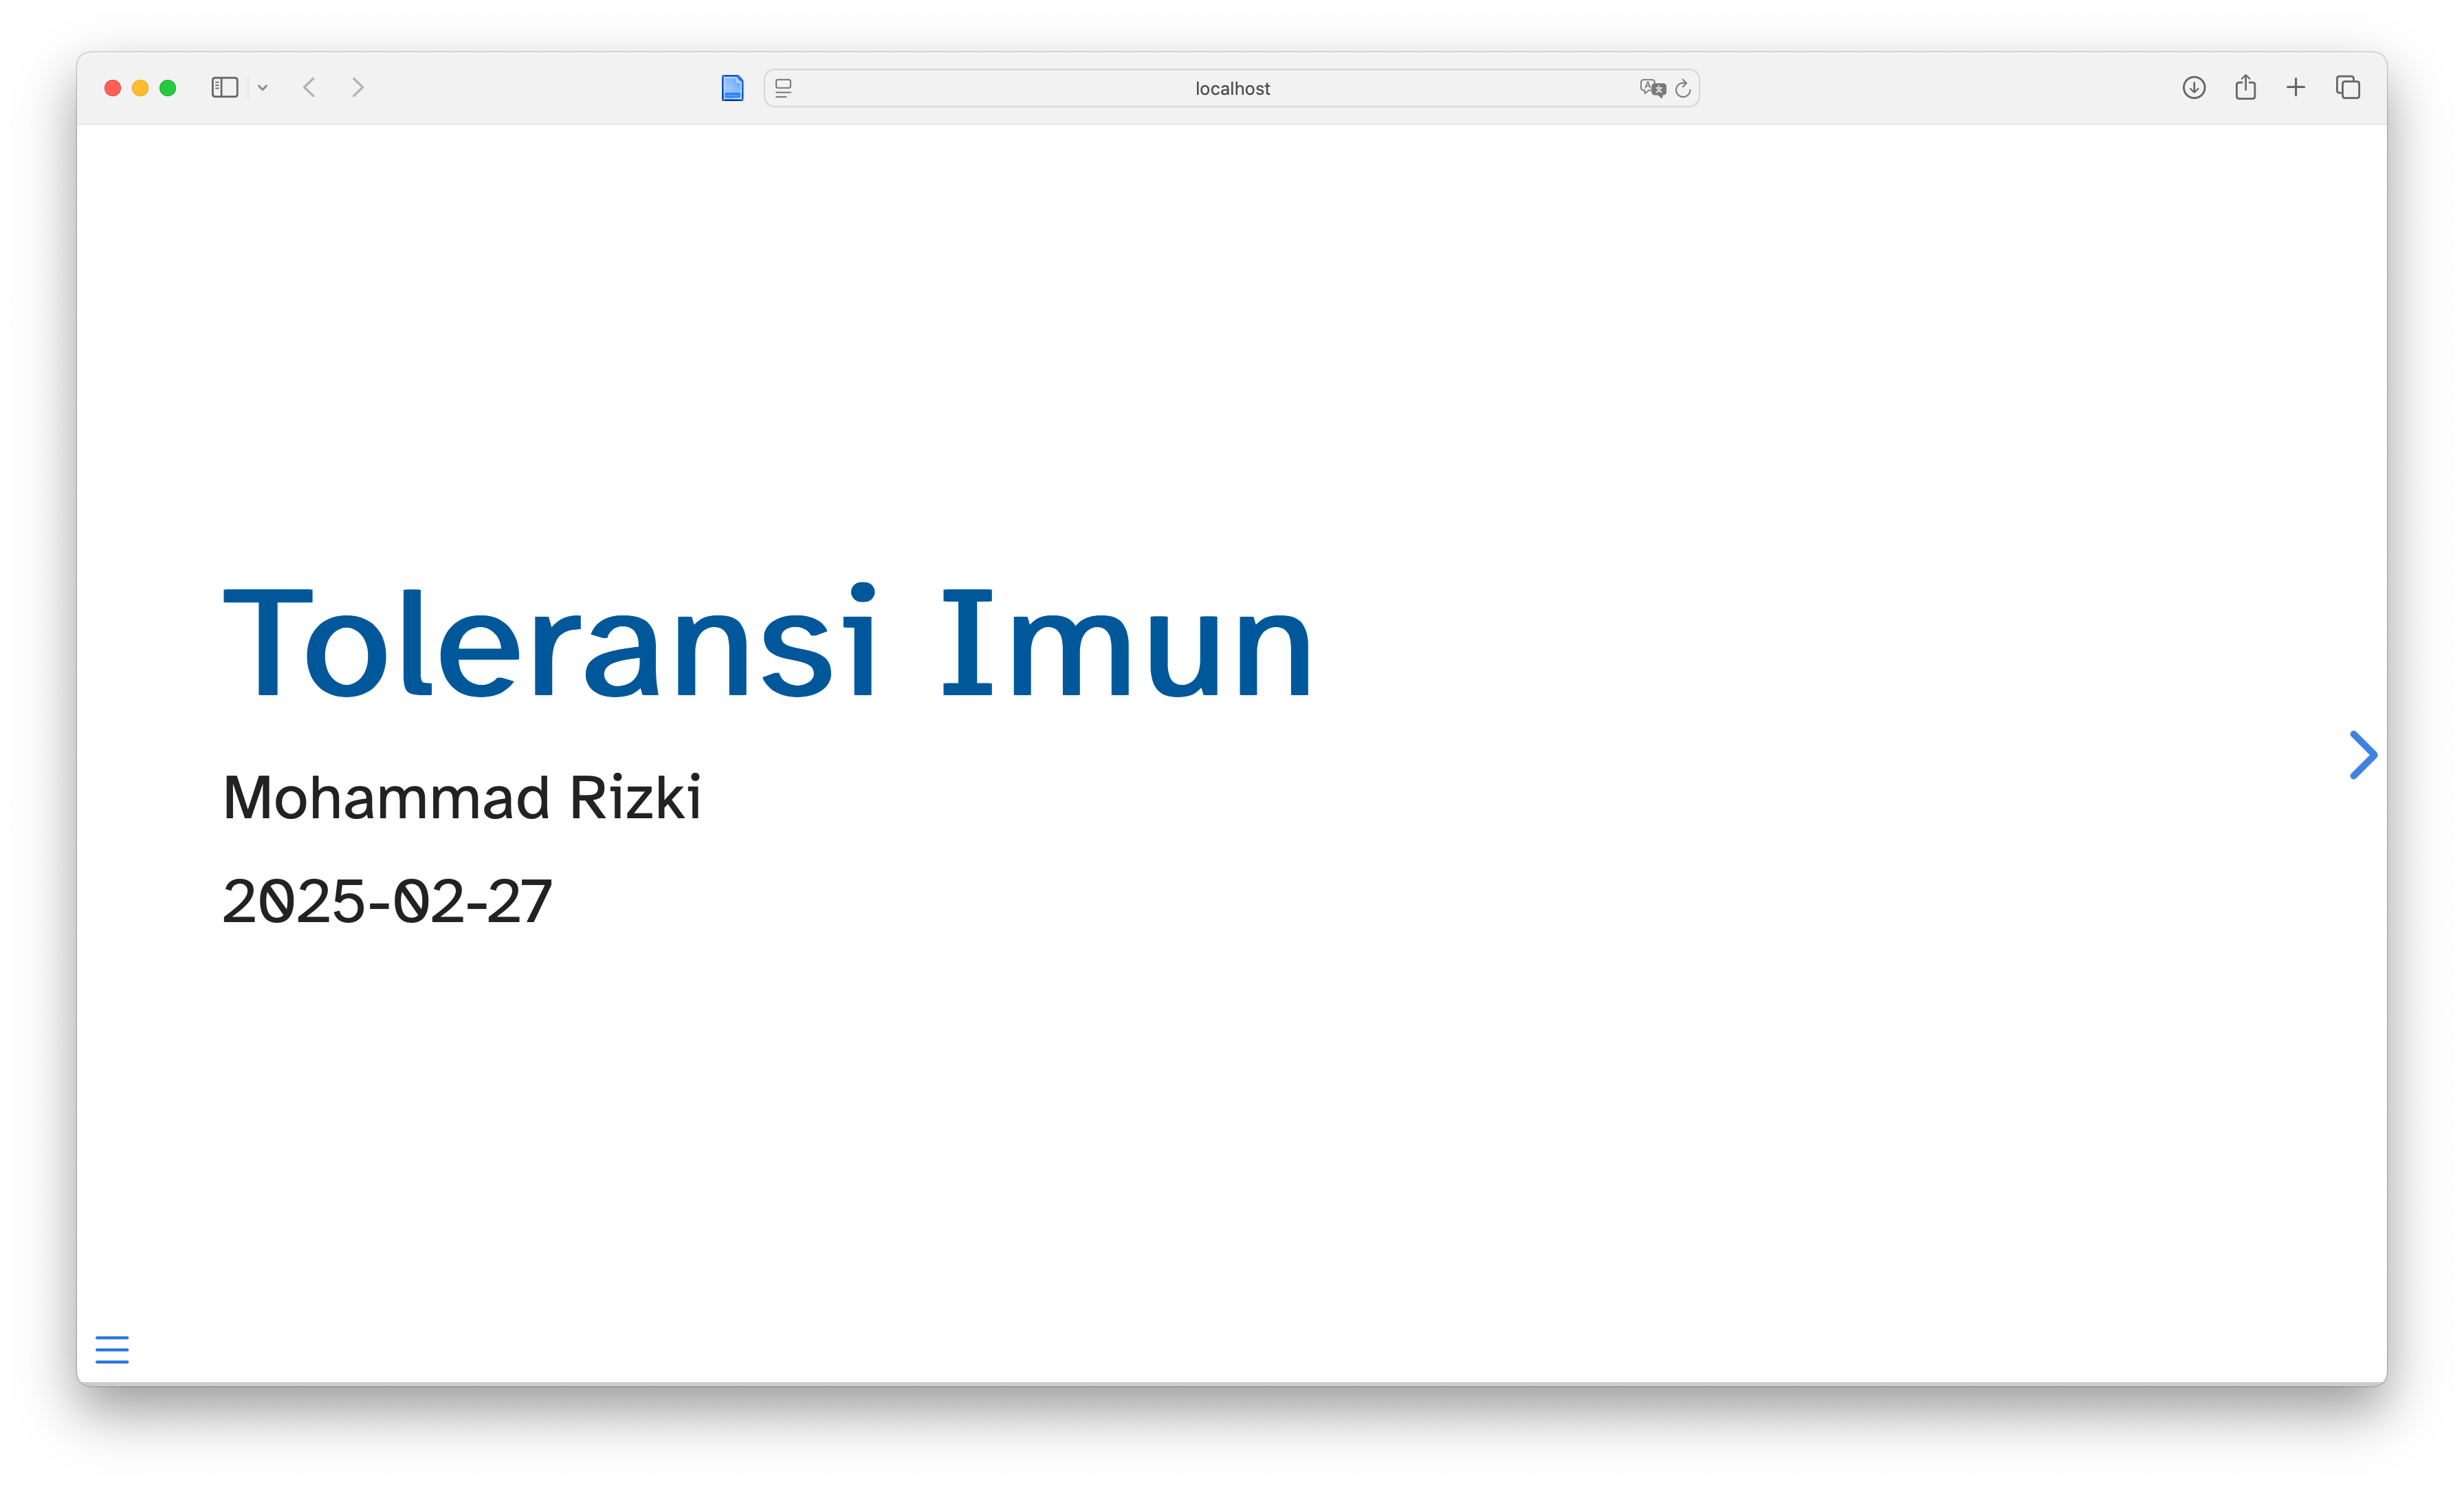Open the page menu in address bar
This screenshot has height=1488, width=2464.
pos(784,88)
